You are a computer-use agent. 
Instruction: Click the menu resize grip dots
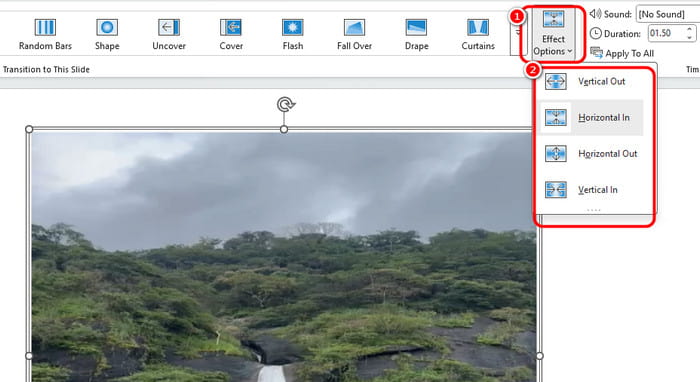point(594,210)
